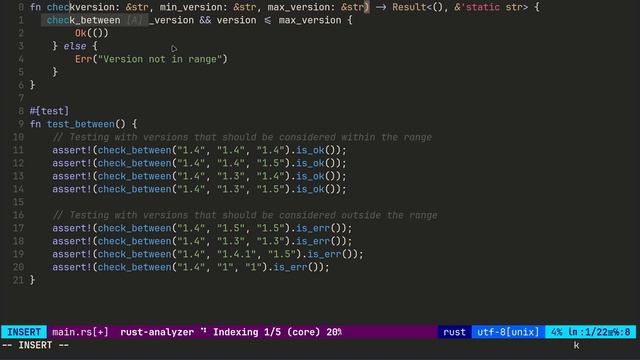This screenshot has height=360, width=640.
Task: Click line number 21 in the gutter
Action: click(x=18, y=280)
